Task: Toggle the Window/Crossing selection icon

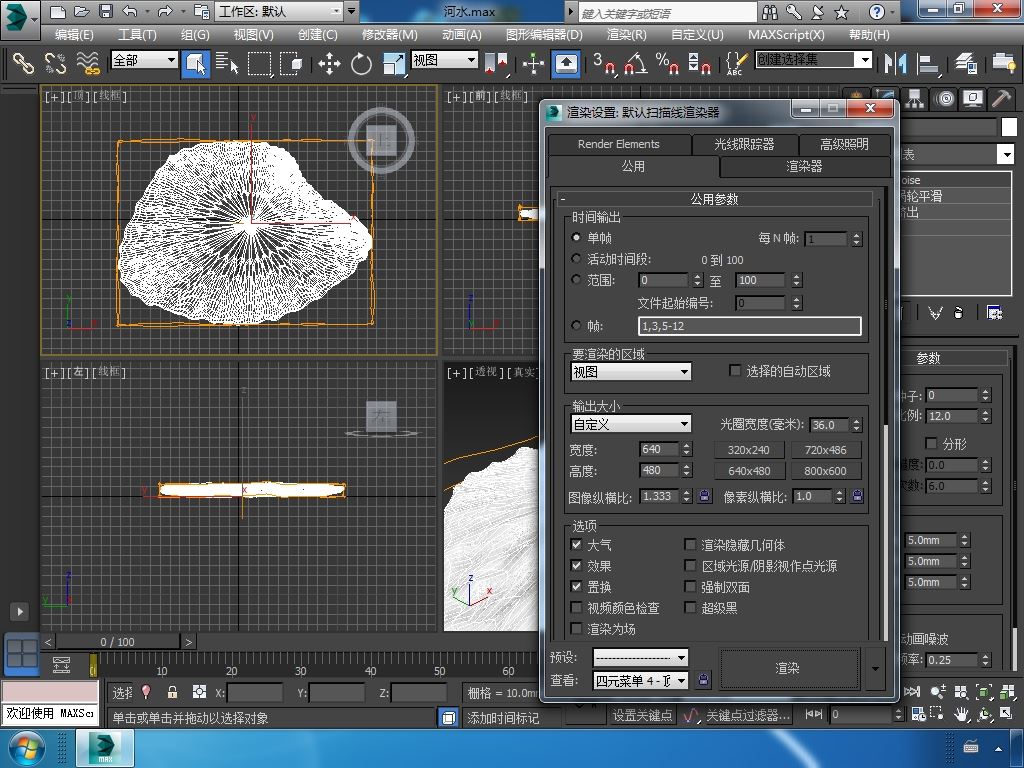Action: coord(291,63)
